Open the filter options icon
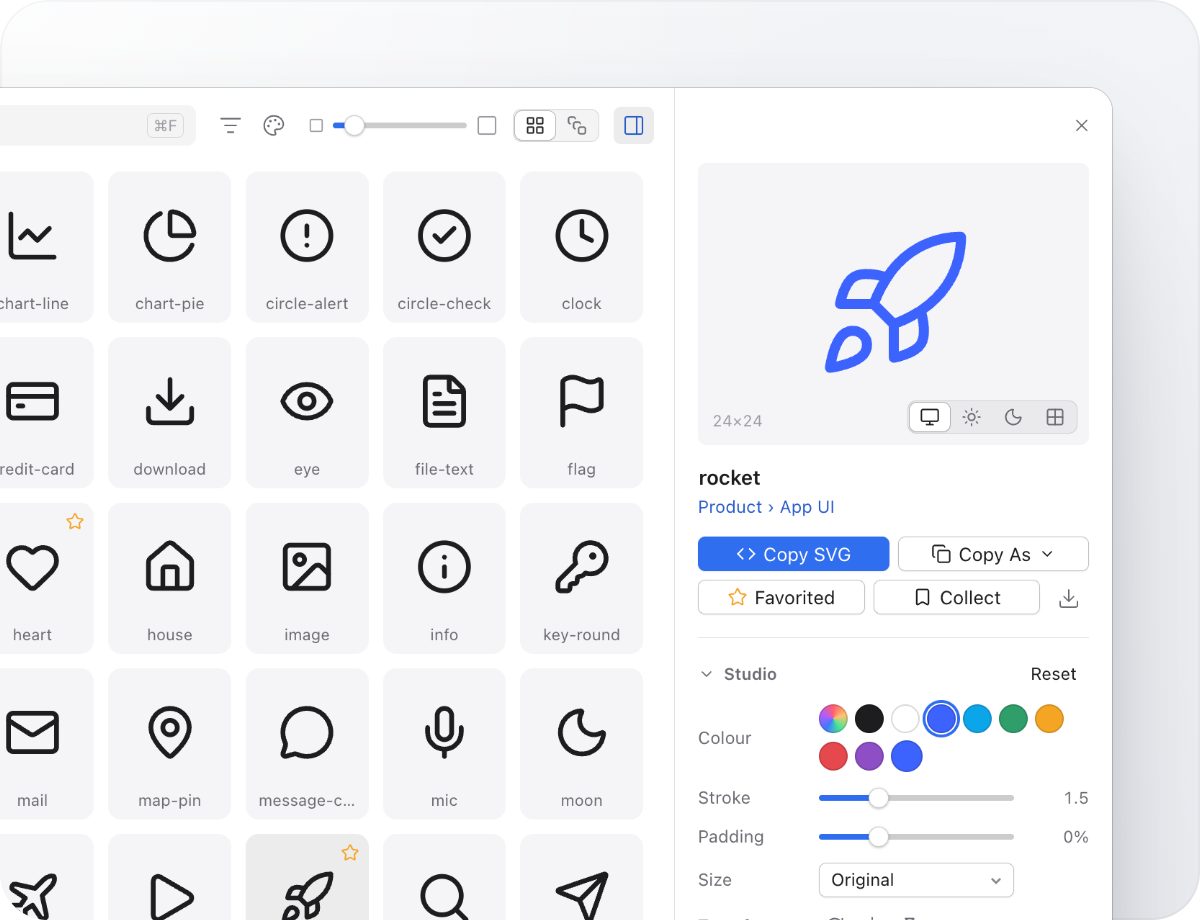The height and width of the screenshot is (920, 1200). pos(231,125)
